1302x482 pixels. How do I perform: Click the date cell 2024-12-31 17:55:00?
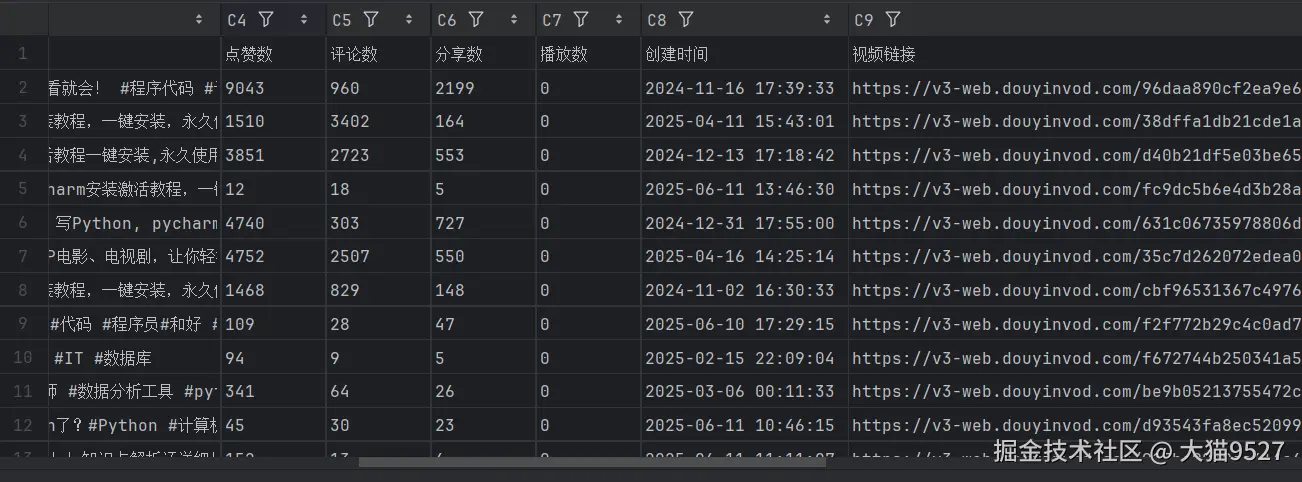point(739,223)
